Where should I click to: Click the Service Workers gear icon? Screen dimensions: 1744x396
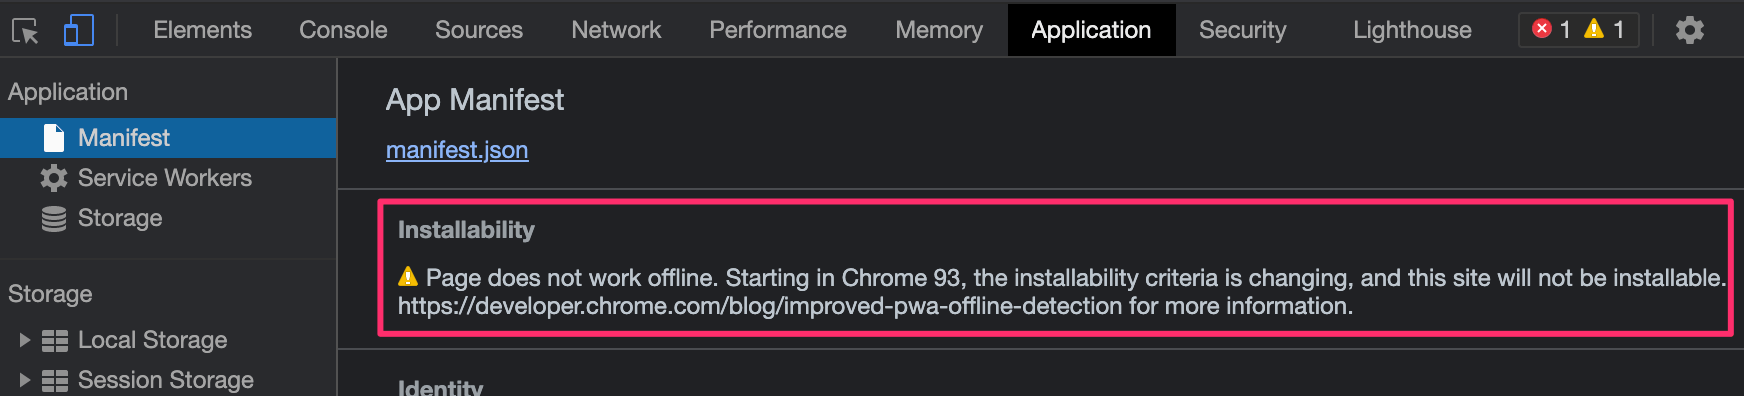point(54,178)
